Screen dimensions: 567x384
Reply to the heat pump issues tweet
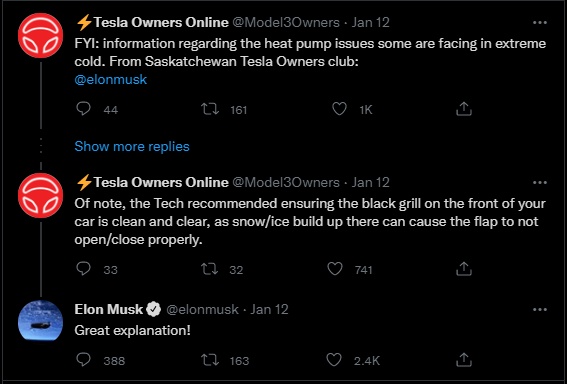tap(84, 109)
